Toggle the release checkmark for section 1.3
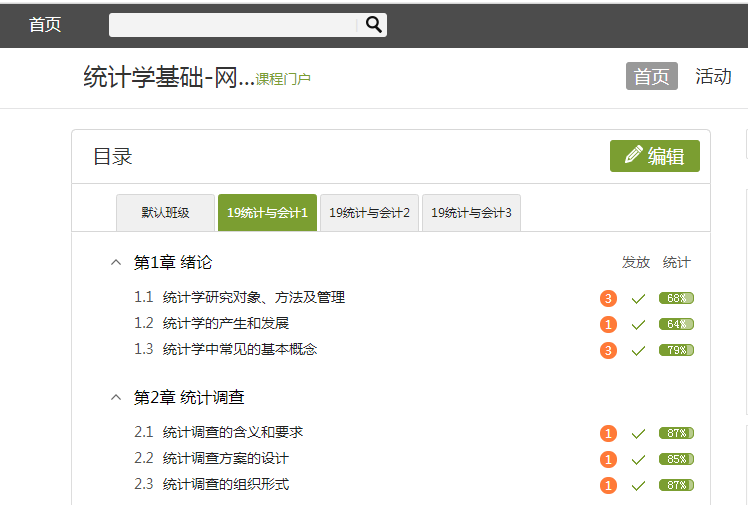Image resolution: width=748 pixels, height=505 pixels. (638, 350)
